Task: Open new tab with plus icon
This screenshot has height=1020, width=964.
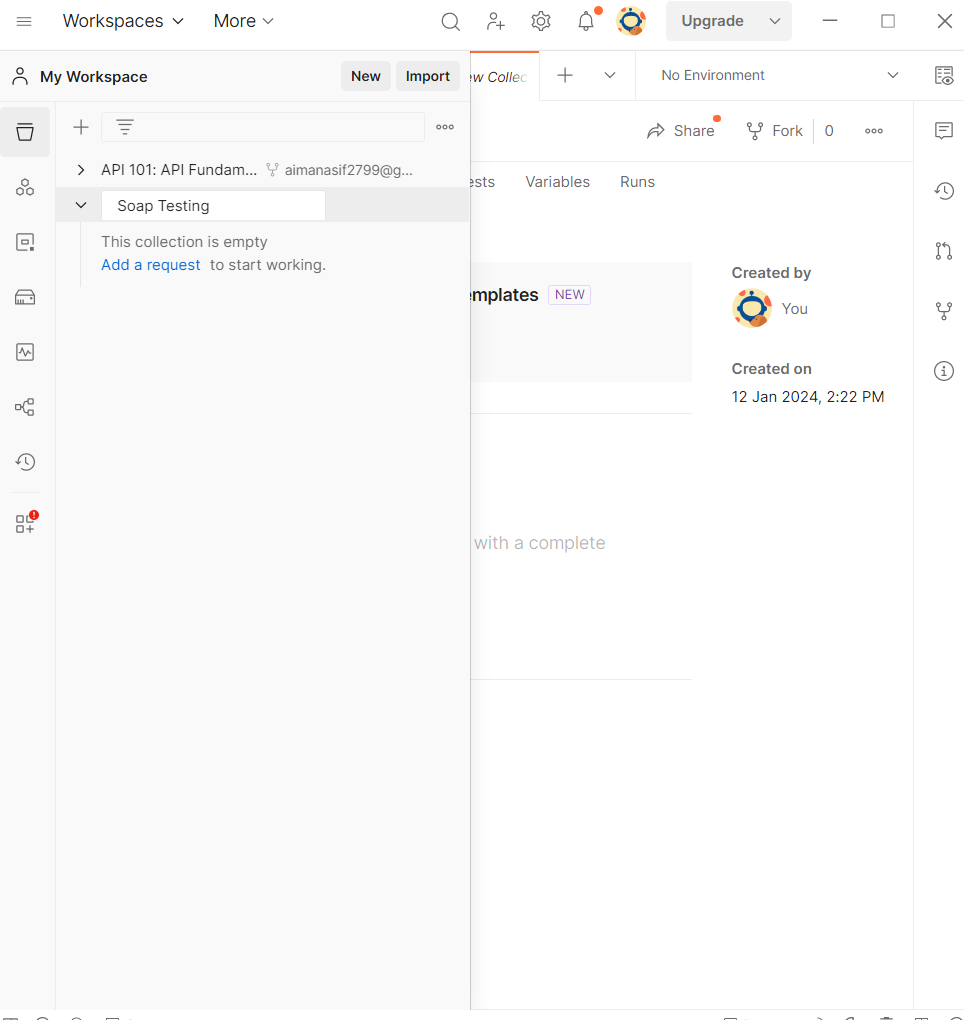Action: (x=565, y=75)
